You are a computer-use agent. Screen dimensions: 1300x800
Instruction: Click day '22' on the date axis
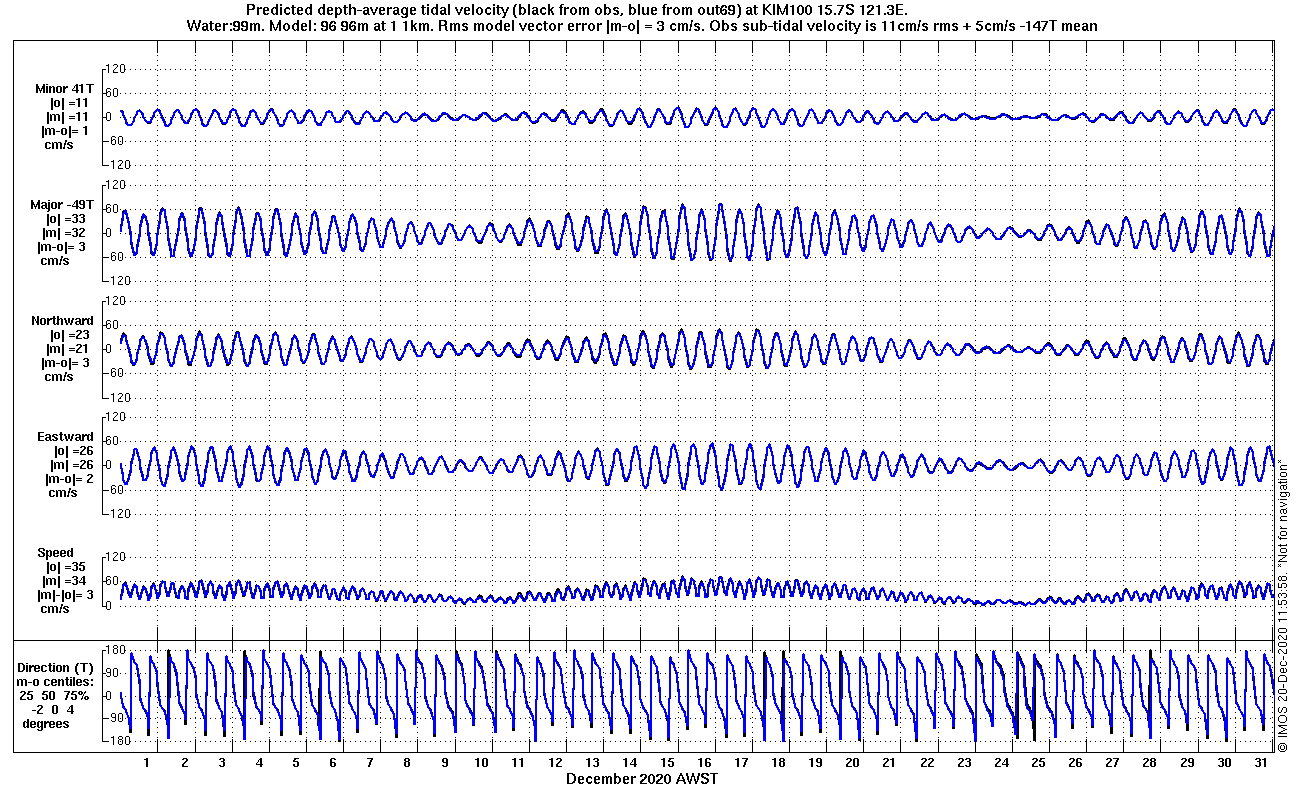(x=927, y=763)
